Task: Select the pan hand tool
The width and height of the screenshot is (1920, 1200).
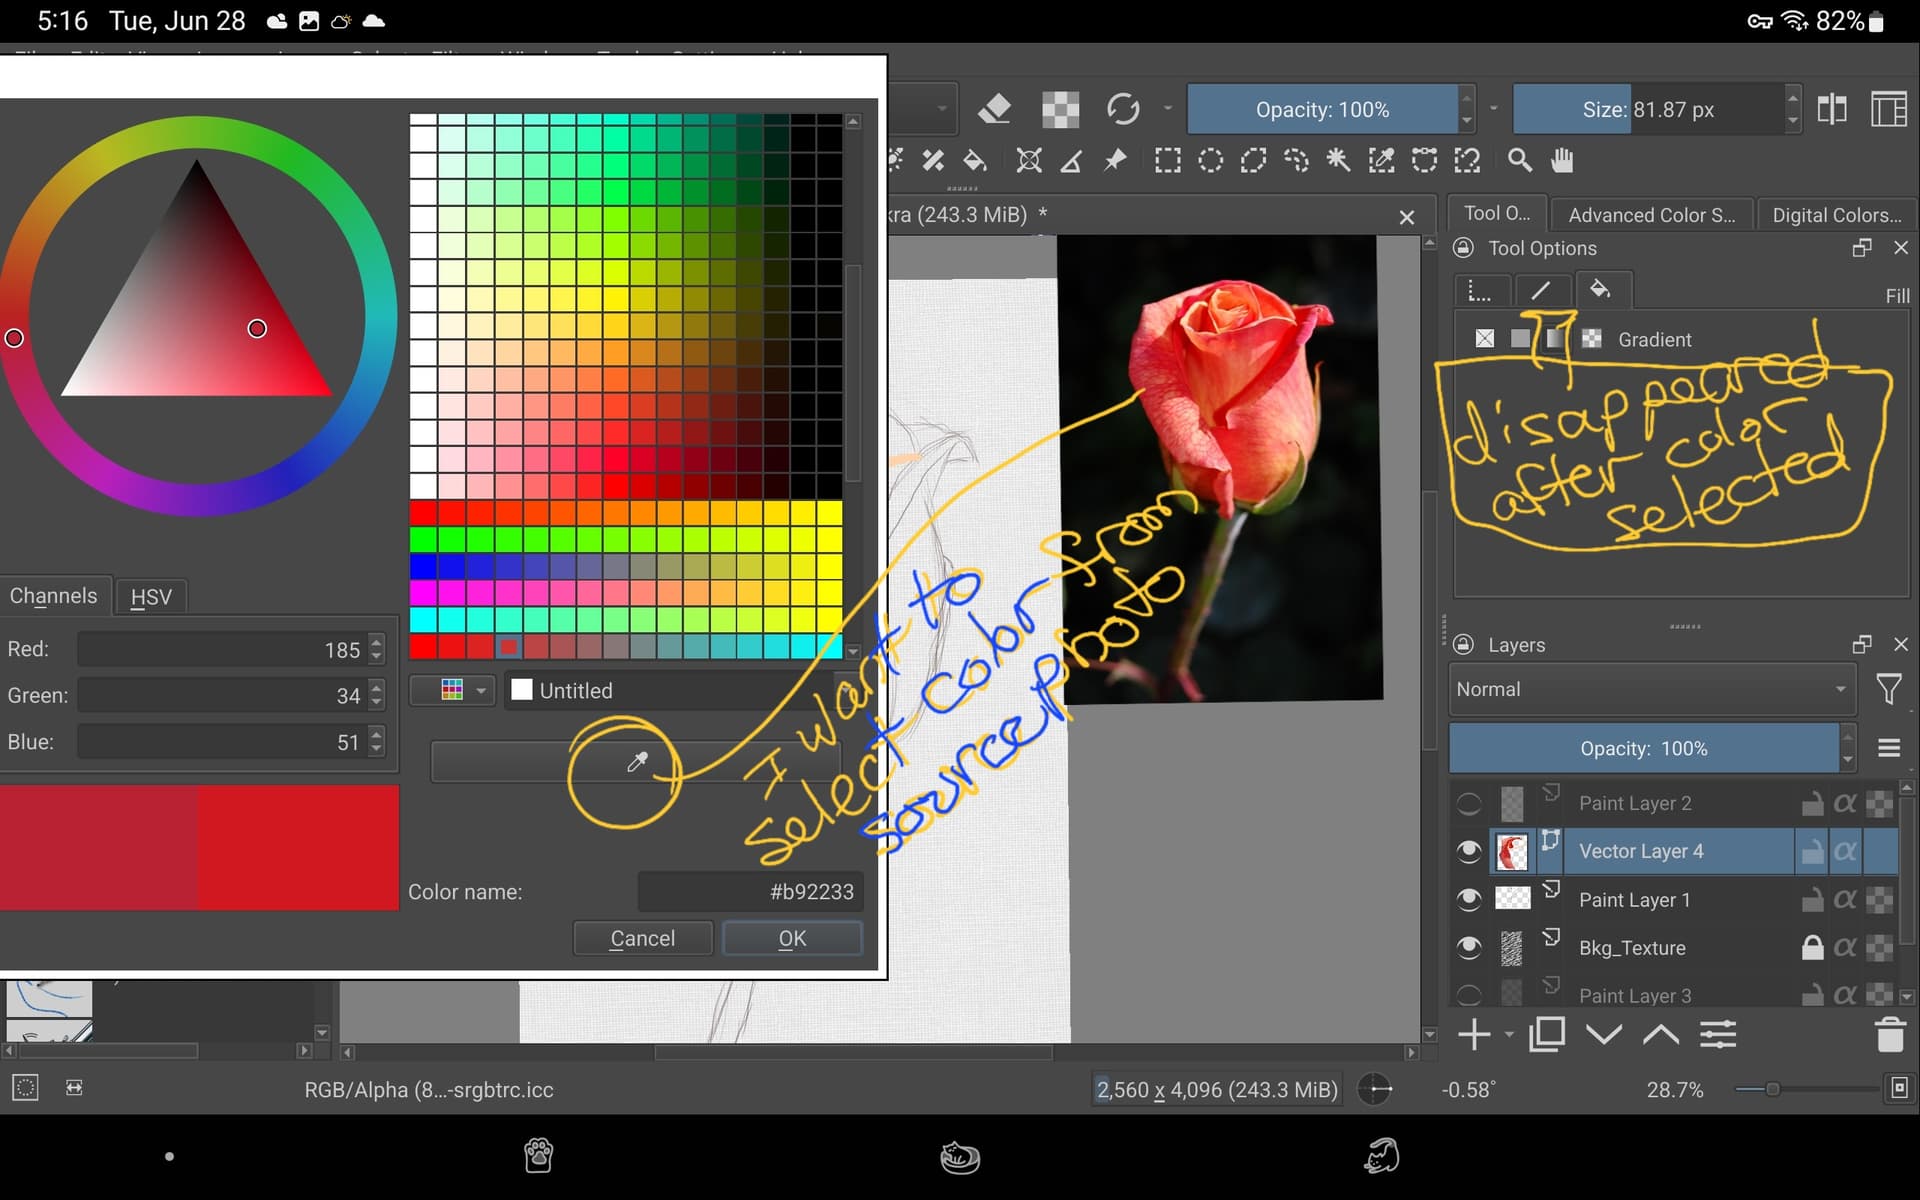Action: [x=1562, y=160]
